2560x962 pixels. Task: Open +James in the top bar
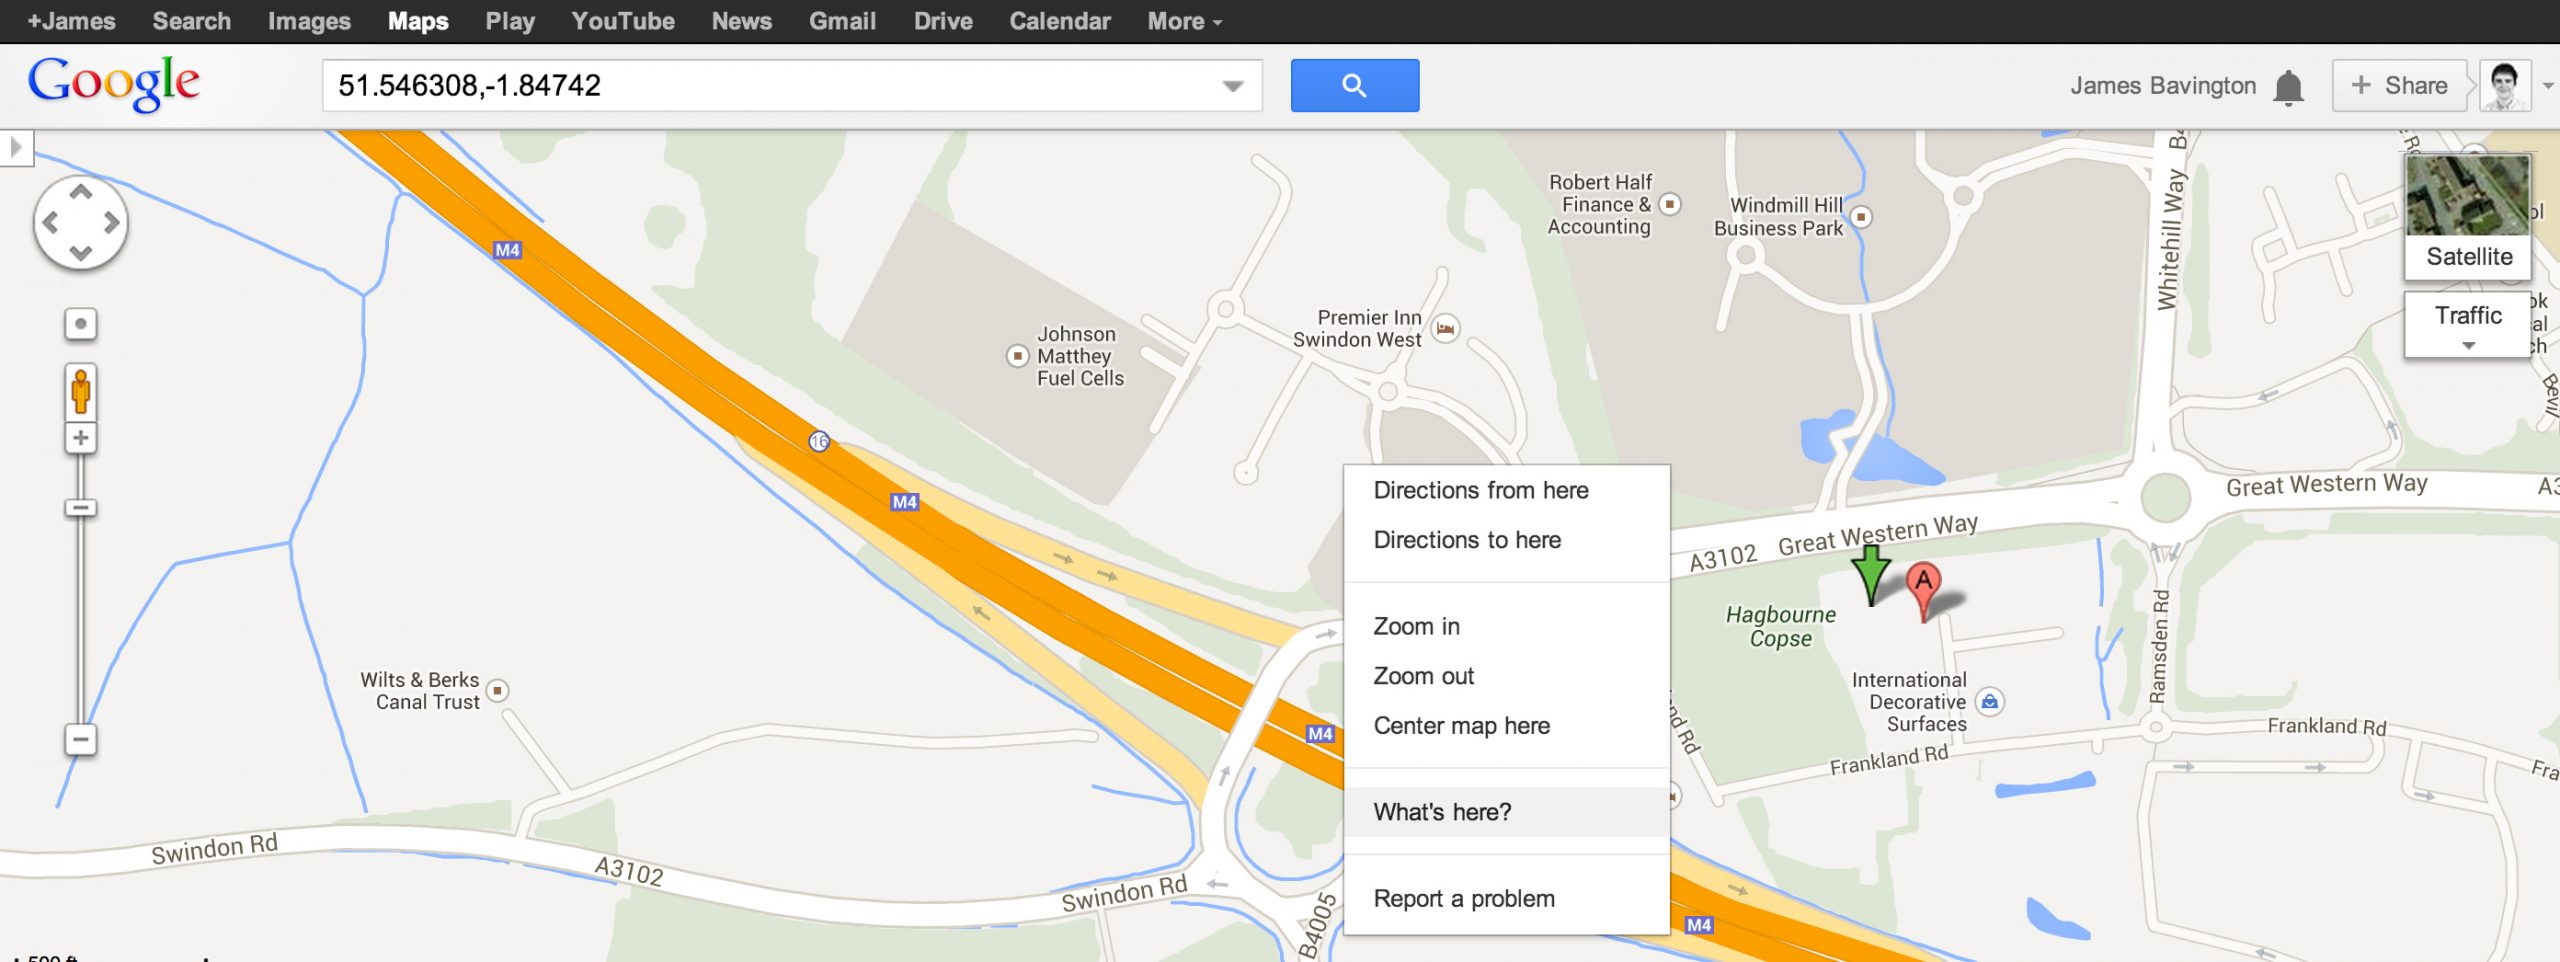71,21
